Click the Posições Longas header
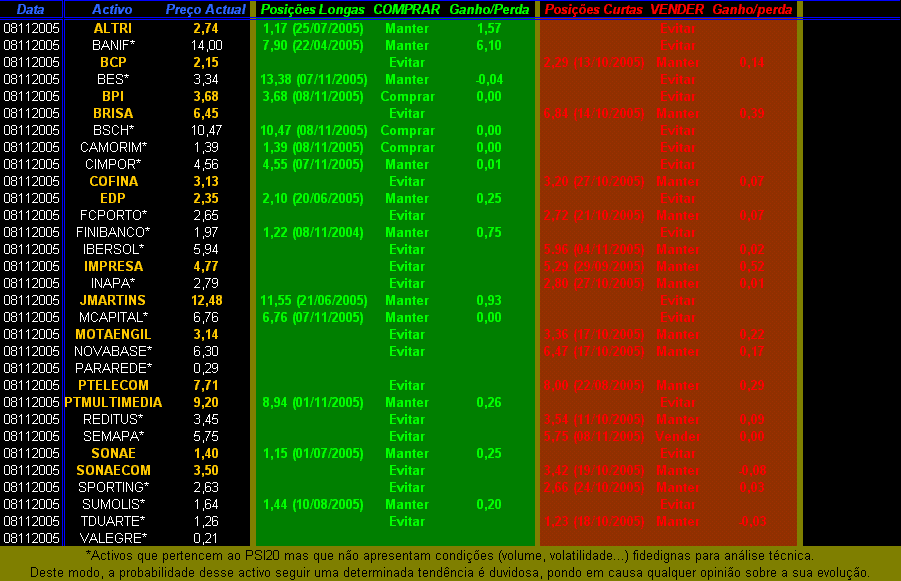Image resolution: width=901 pixels, height=581 pixels. [x=313, y=9]
